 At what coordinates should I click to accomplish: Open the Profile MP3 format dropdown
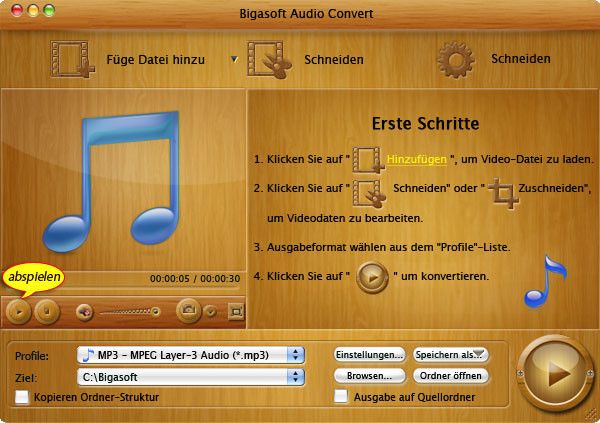point(191,355)
